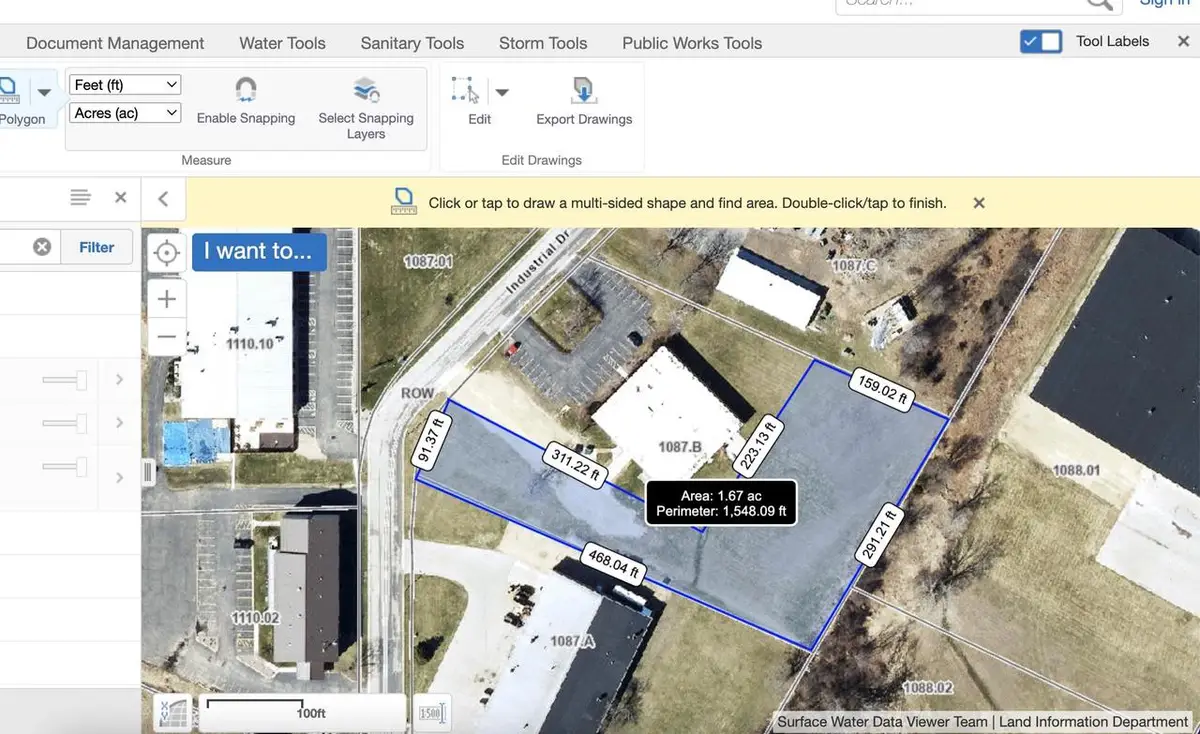Switch to the Storm Tools tab
This screenshot has height=734, width=1200.
[x=542, y=43]
